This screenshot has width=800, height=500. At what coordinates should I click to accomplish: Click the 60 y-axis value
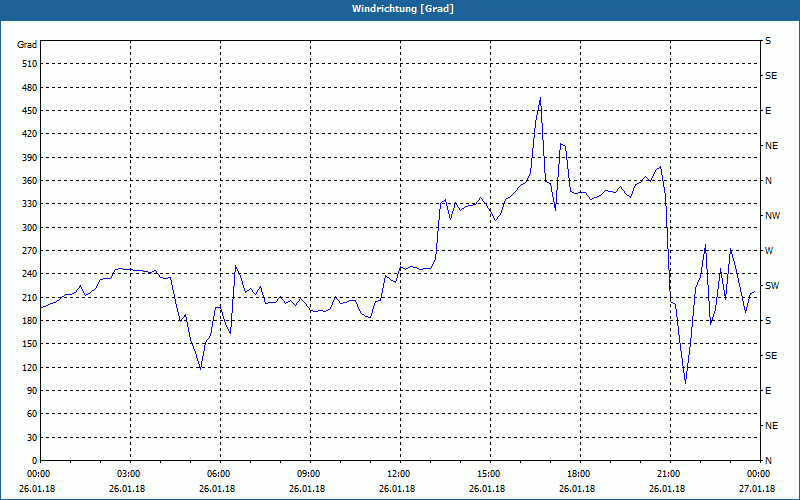[x=32, y=414]
